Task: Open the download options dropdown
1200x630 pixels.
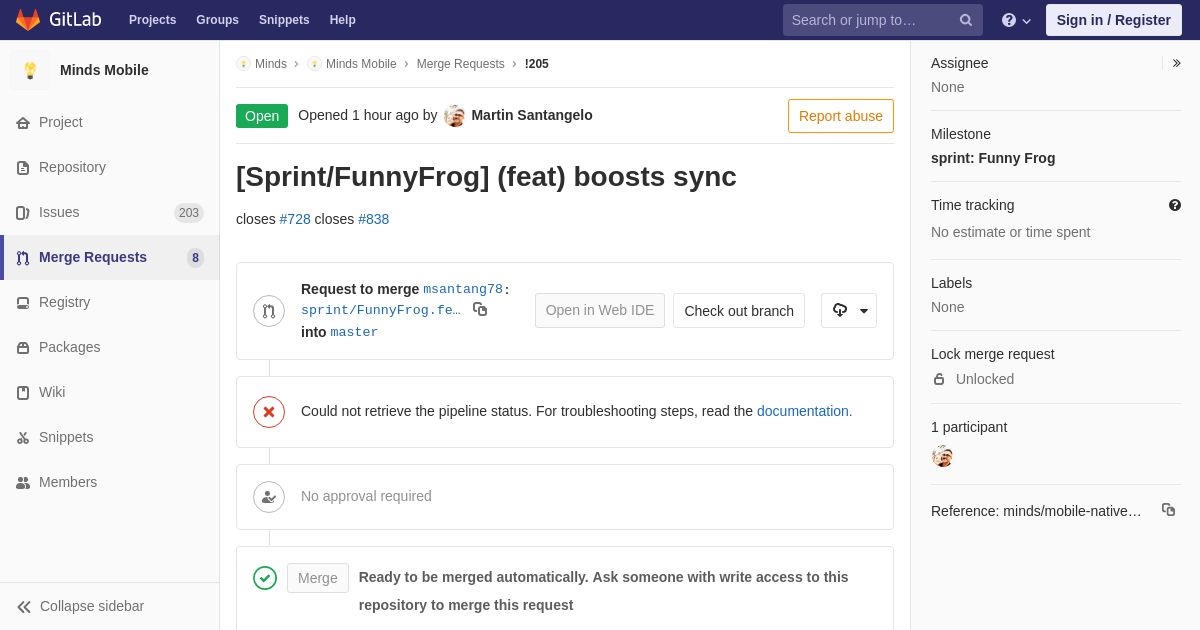Action: coord(849,311)
